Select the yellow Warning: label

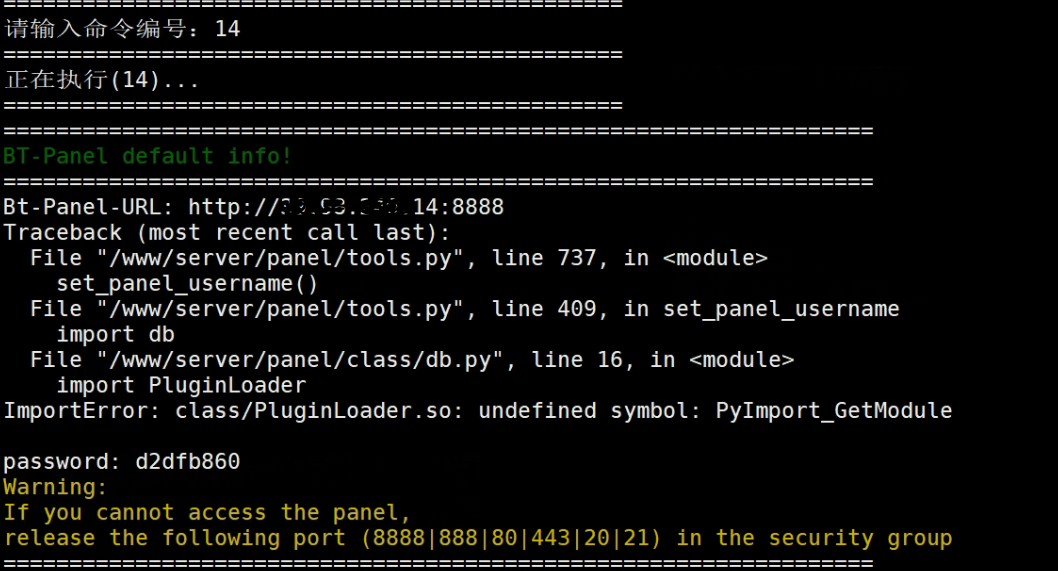click(55, 487)
